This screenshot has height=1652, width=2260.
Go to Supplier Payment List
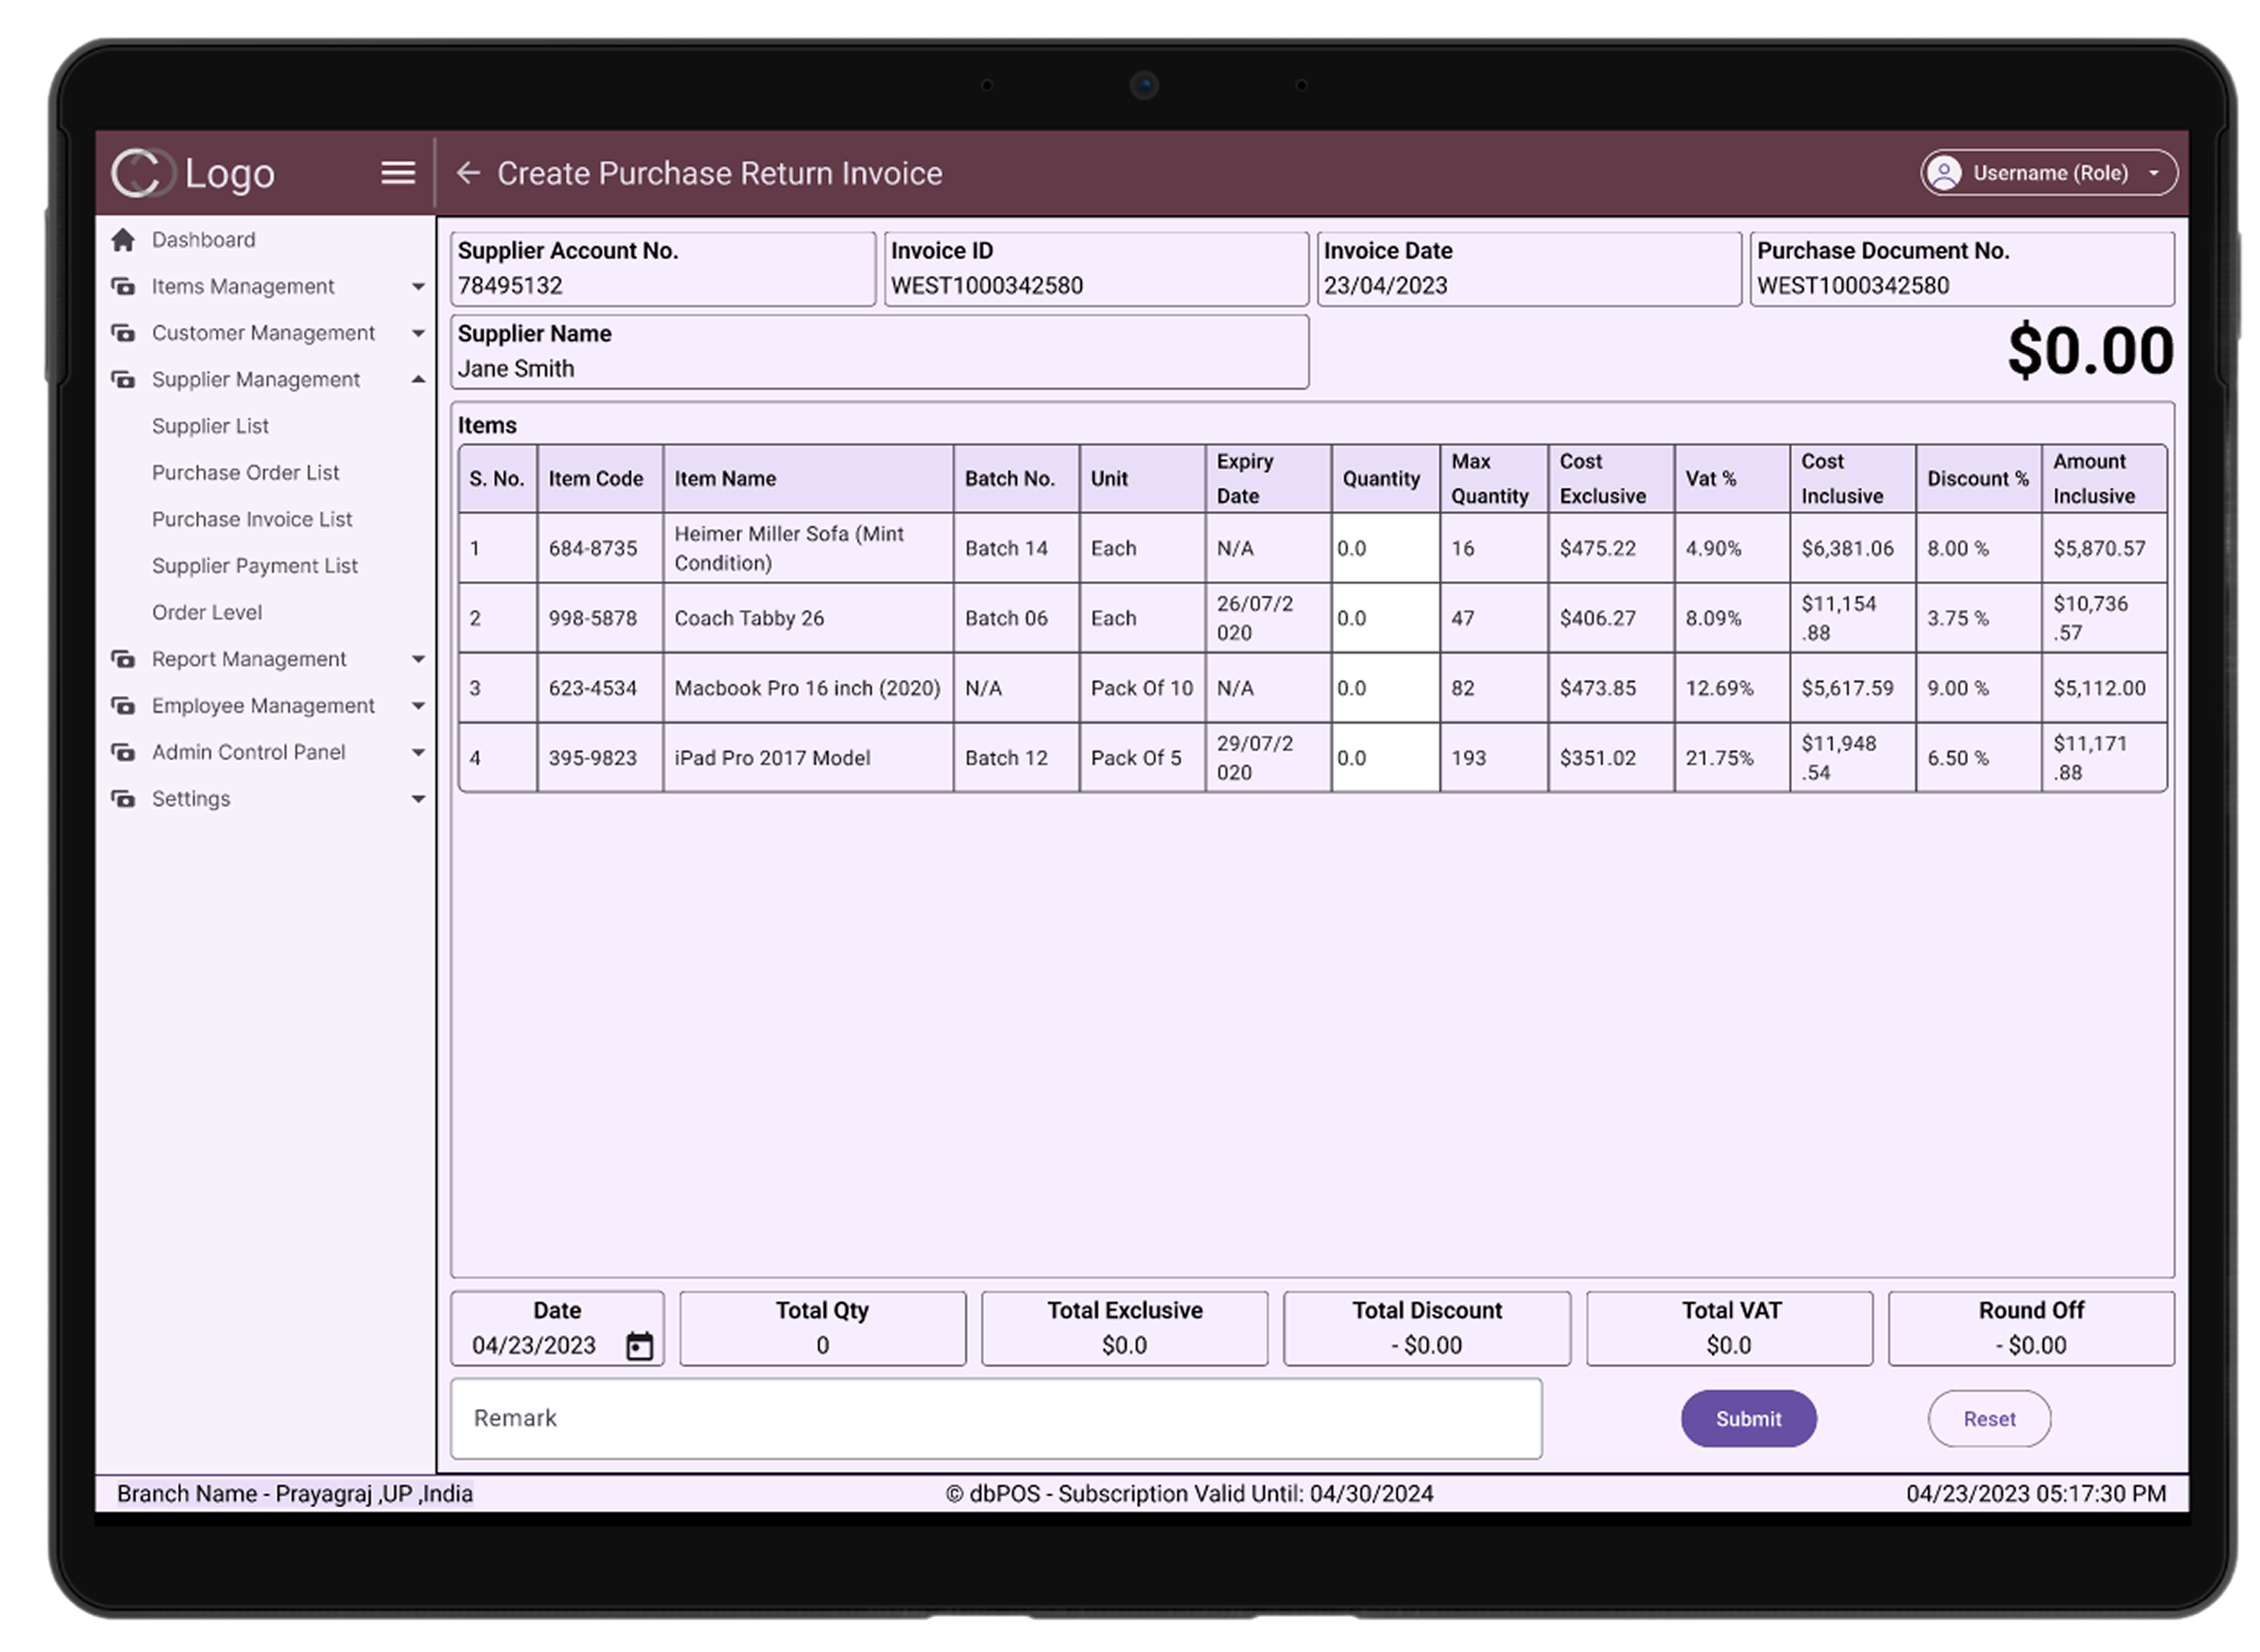click(254, 566)
